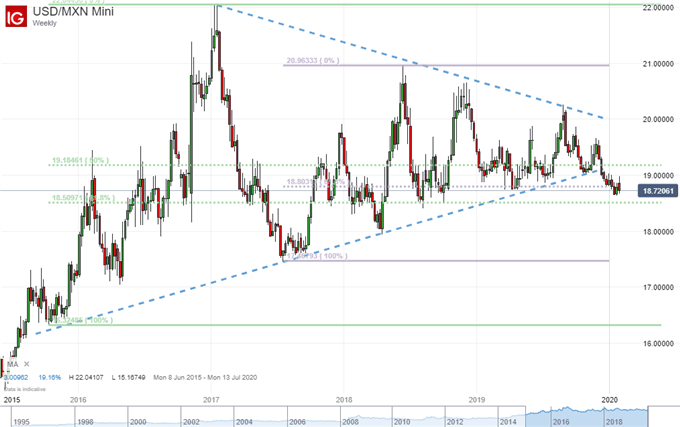Jump to 2004 in the navigator strip

244,422
